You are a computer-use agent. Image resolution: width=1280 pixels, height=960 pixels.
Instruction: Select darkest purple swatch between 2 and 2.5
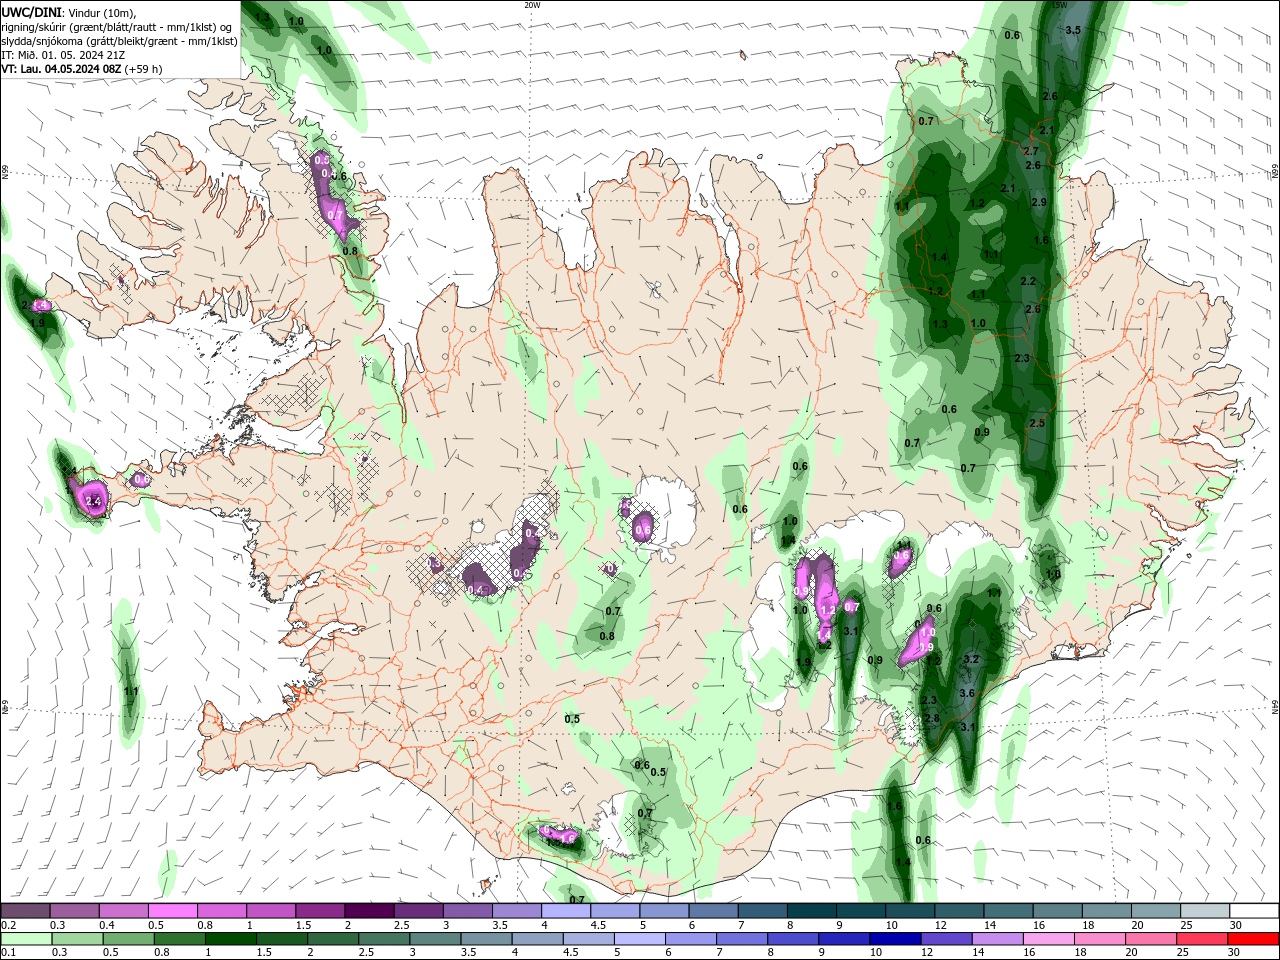369,911
